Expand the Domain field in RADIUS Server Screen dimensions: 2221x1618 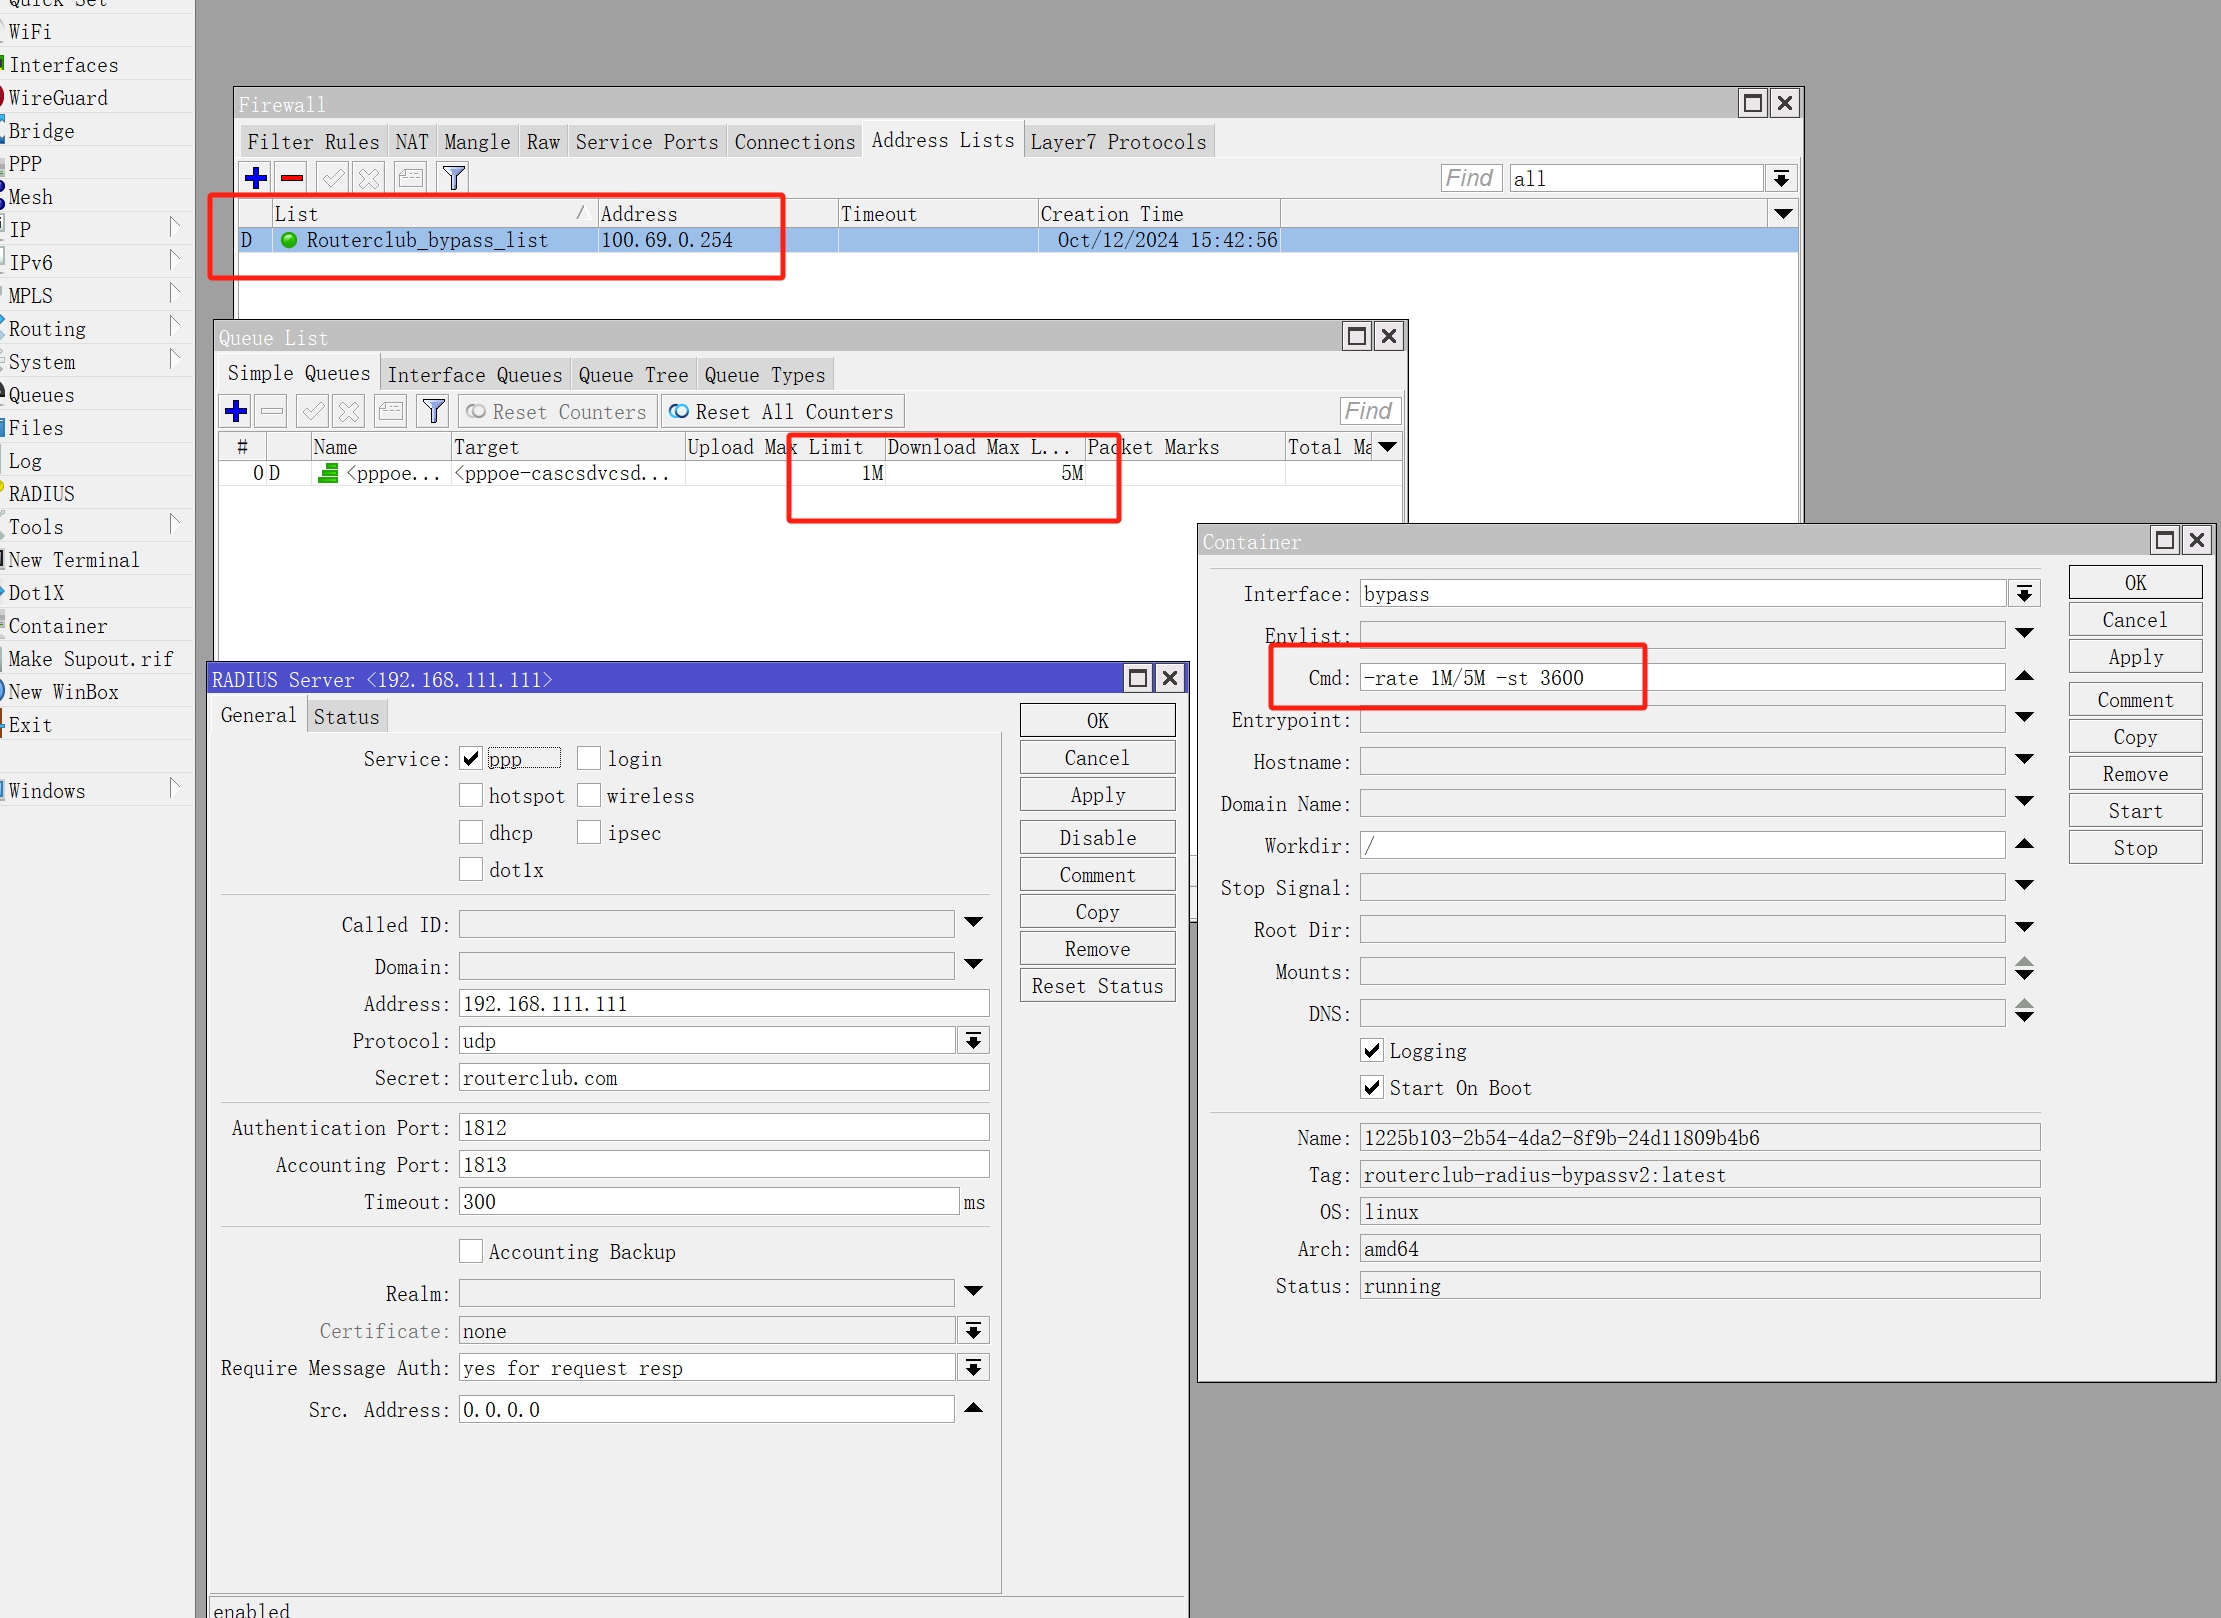[x=974, y=964]
